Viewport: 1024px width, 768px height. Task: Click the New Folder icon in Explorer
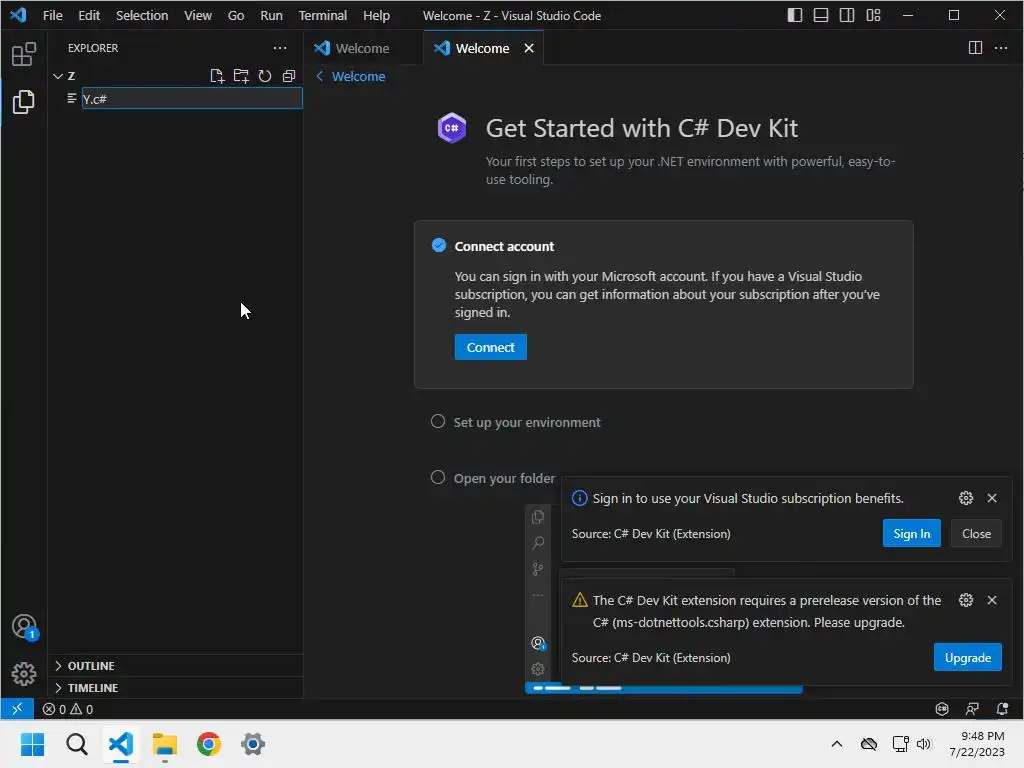(x=241, y=76)
